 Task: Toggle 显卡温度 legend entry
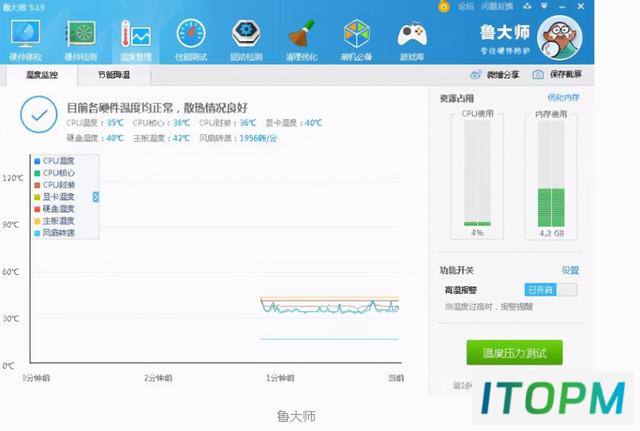[x=55, y=197]
